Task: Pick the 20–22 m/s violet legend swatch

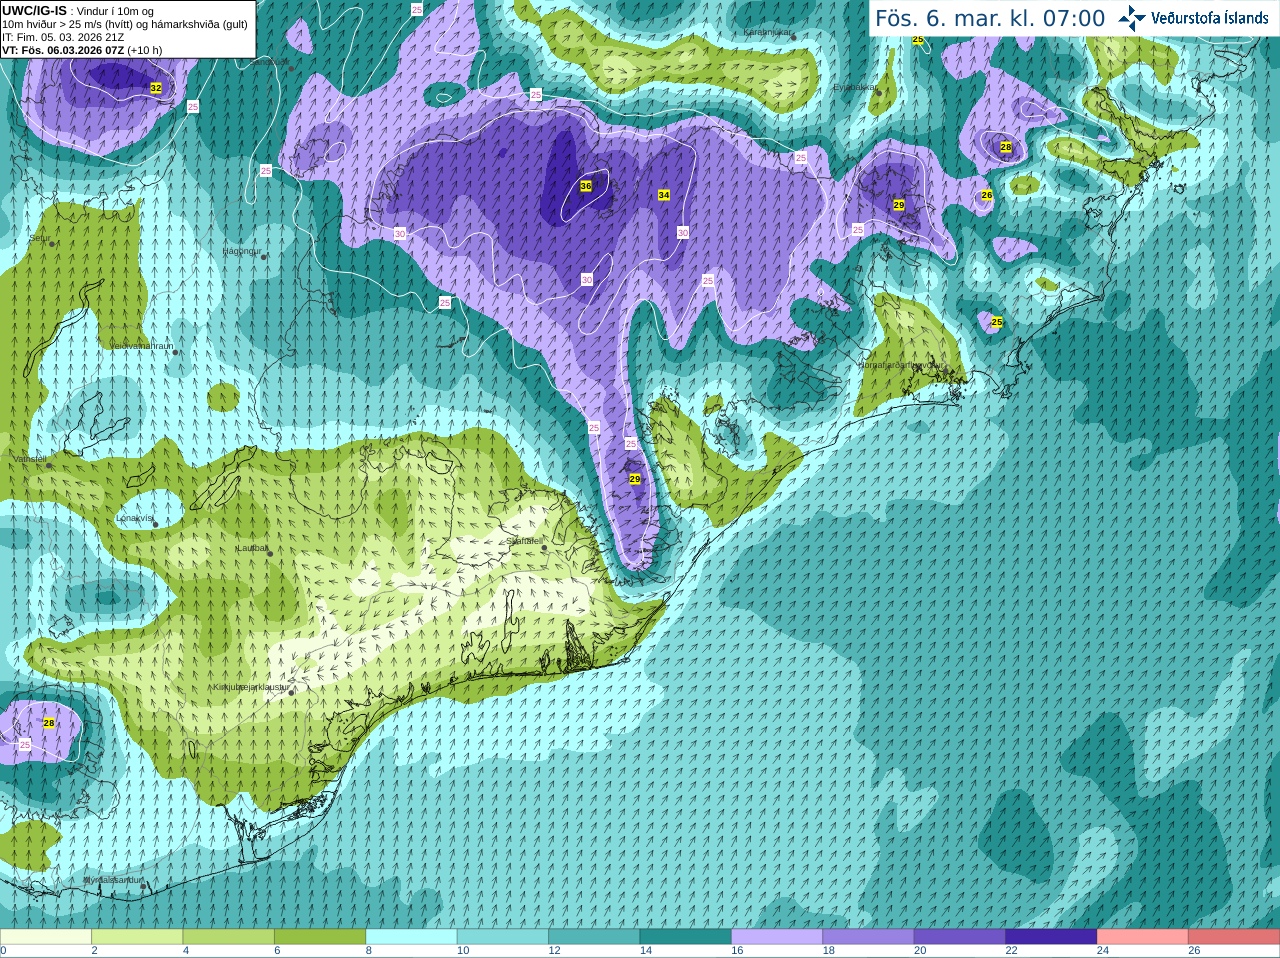Action: click(x=960, y=937)
